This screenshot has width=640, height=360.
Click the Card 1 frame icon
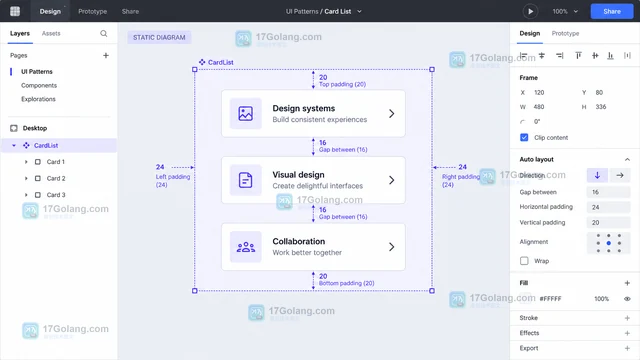(38, 162)
